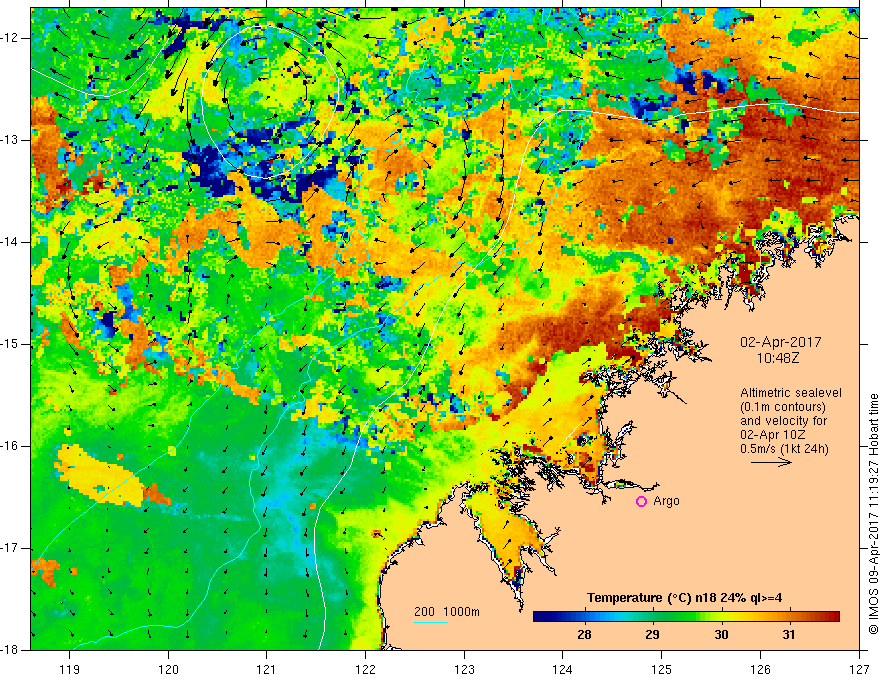880x680 pixels.
Task: Click the '0.5m/s (1kt 24h)' scale text
Action: pos(784,449)
